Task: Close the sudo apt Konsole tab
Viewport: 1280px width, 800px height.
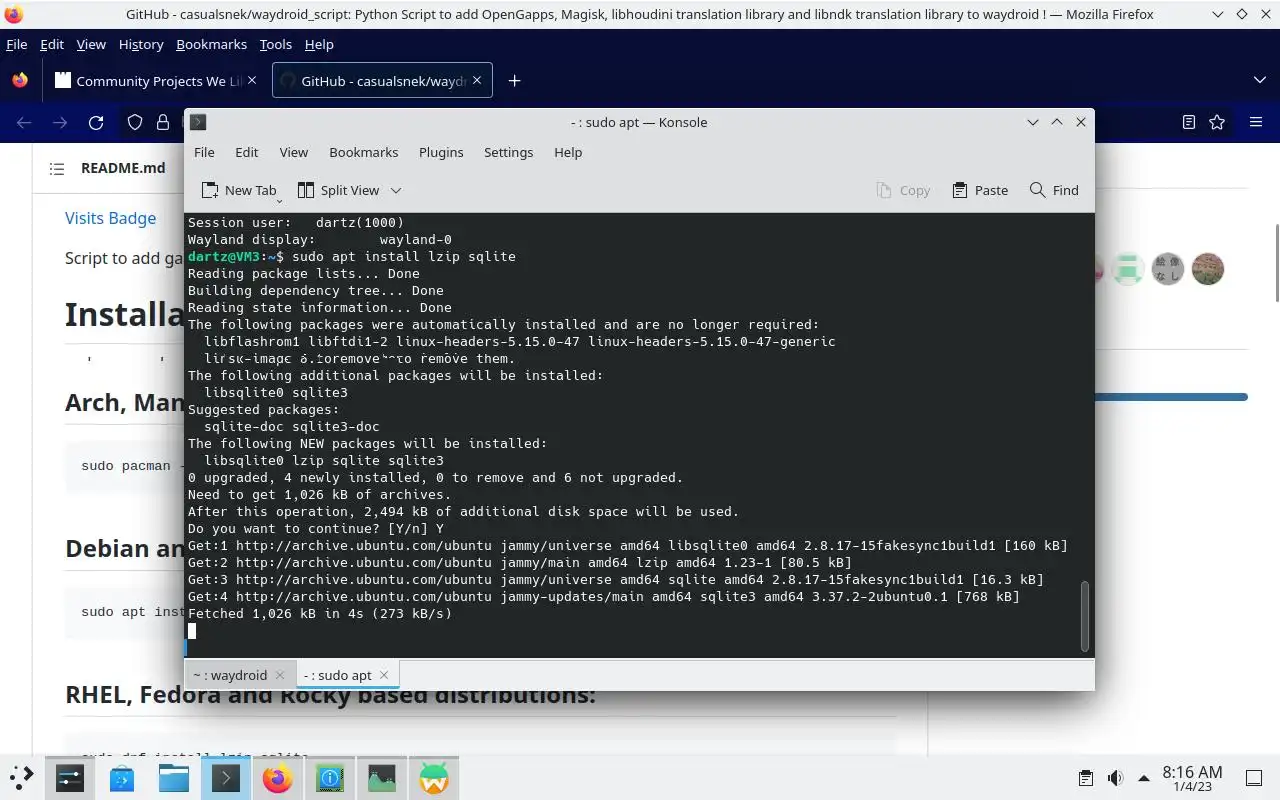Action: (x=385, y=675)
